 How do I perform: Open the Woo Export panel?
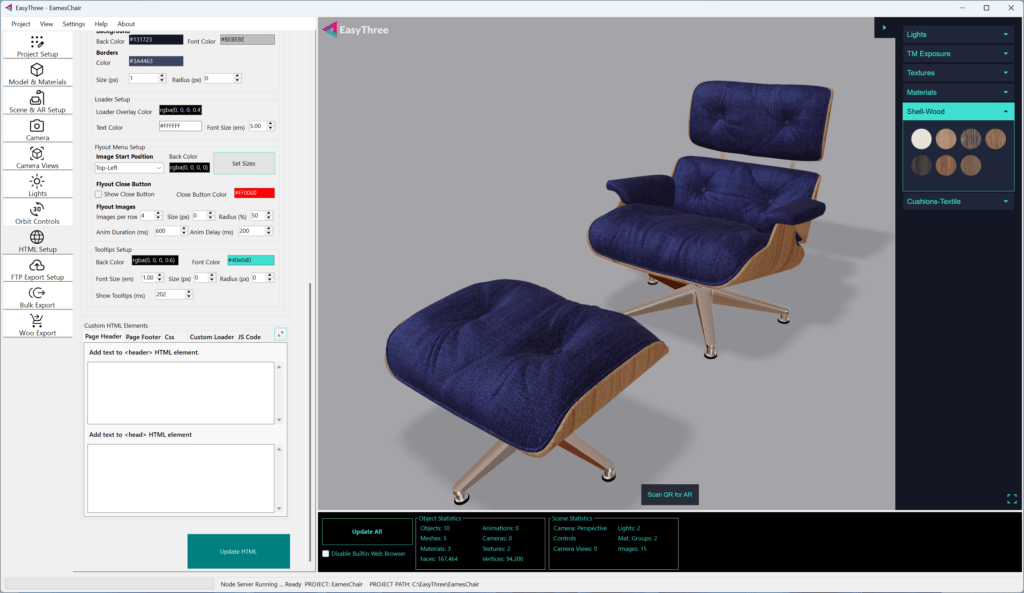click(37, 325)
